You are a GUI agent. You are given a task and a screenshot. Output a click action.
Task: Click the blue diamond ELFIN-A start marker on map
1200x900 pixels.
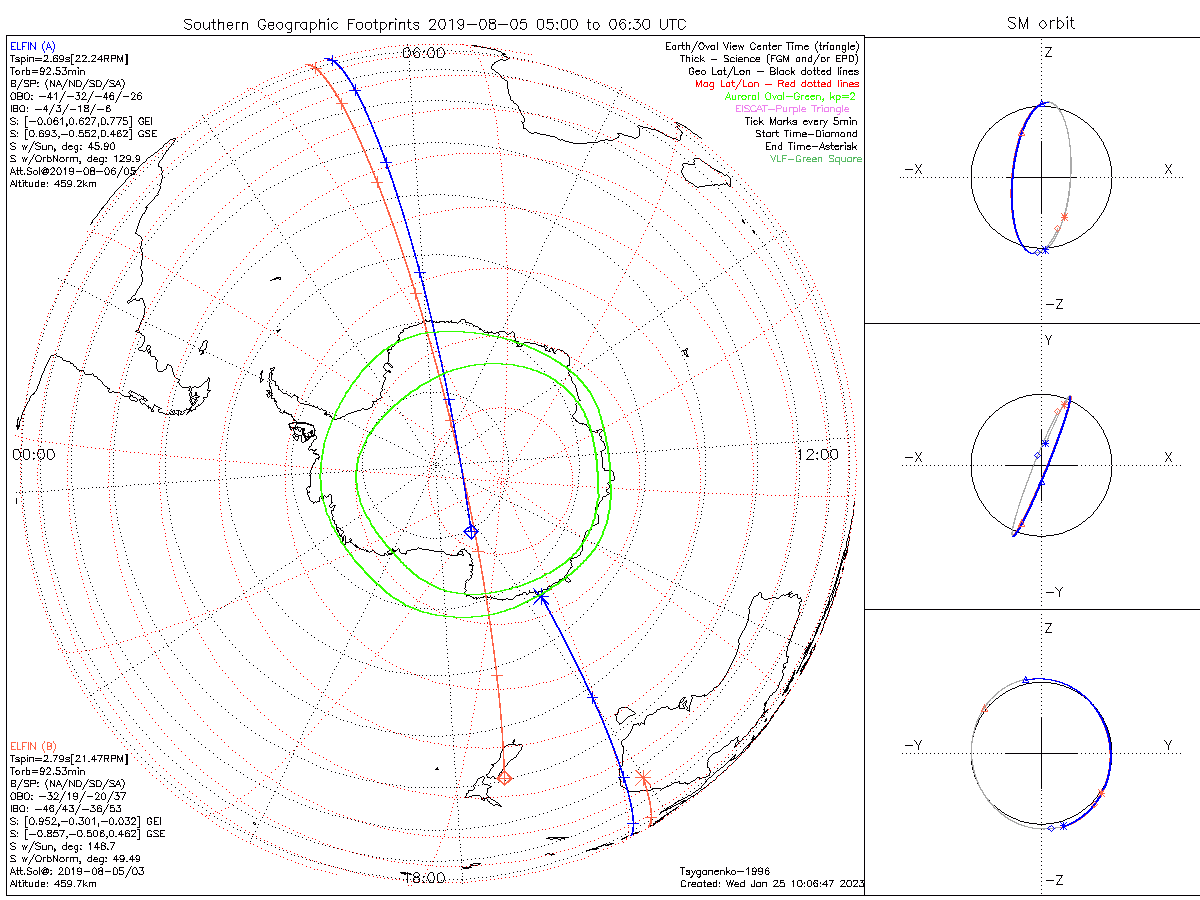[470, 531]
